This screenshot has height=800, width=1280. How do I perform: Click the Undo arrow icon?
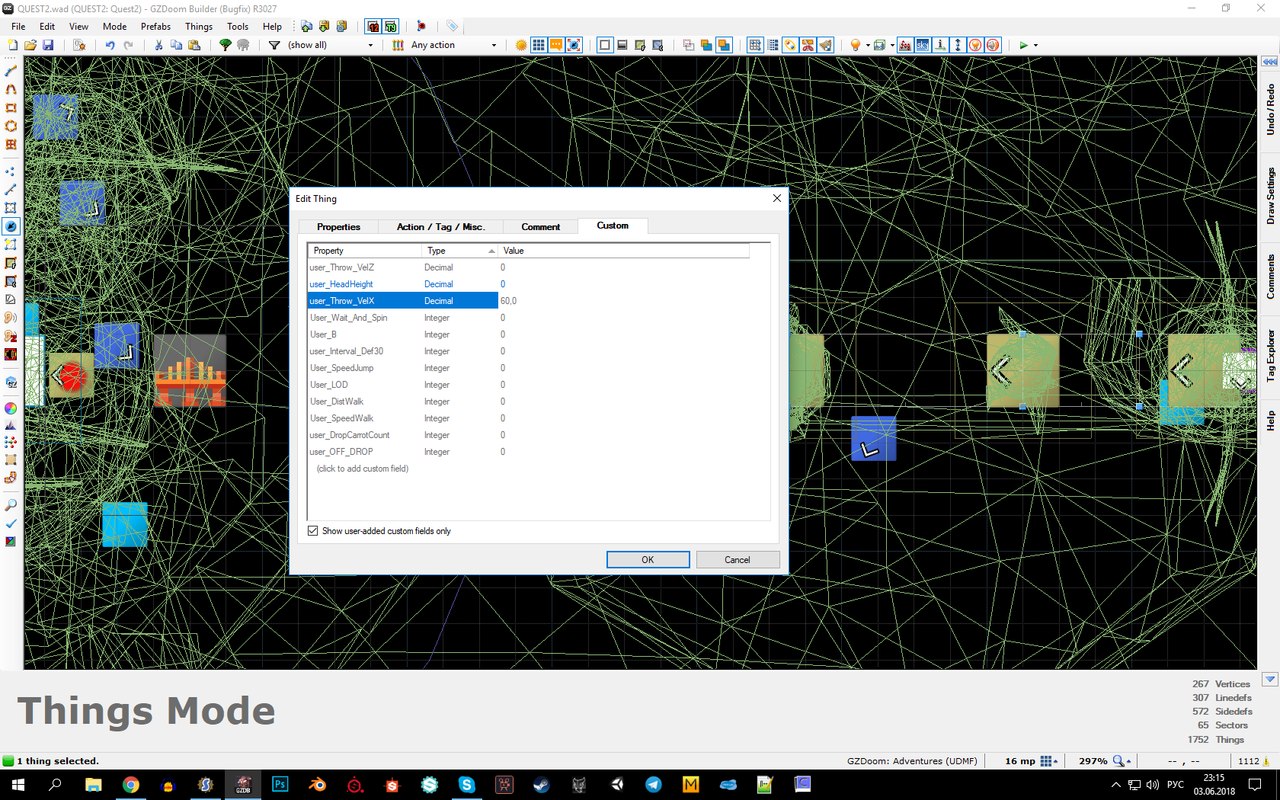(110, 45)
